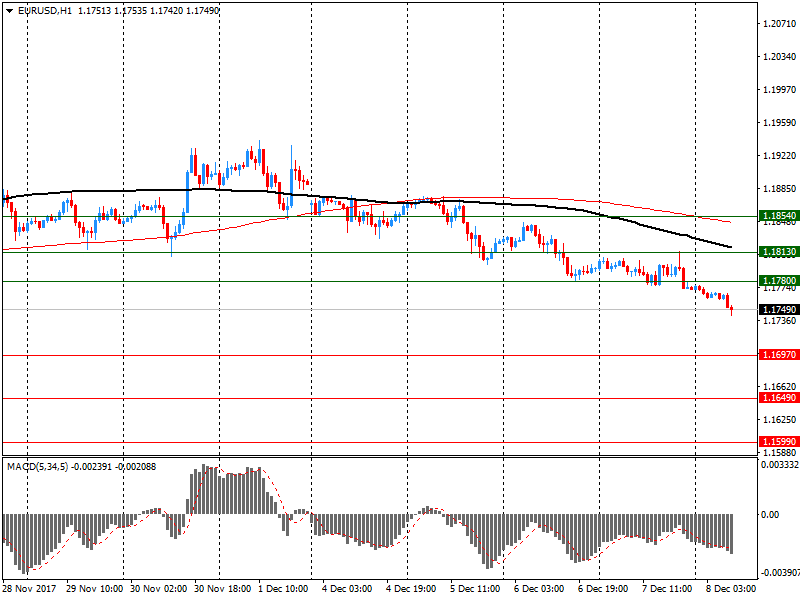The height and width of the screenshot is (600, 800).
Task: Click the 5 Dec 11:00 time label
Action: pyautogui.click(x=475, y=590)
